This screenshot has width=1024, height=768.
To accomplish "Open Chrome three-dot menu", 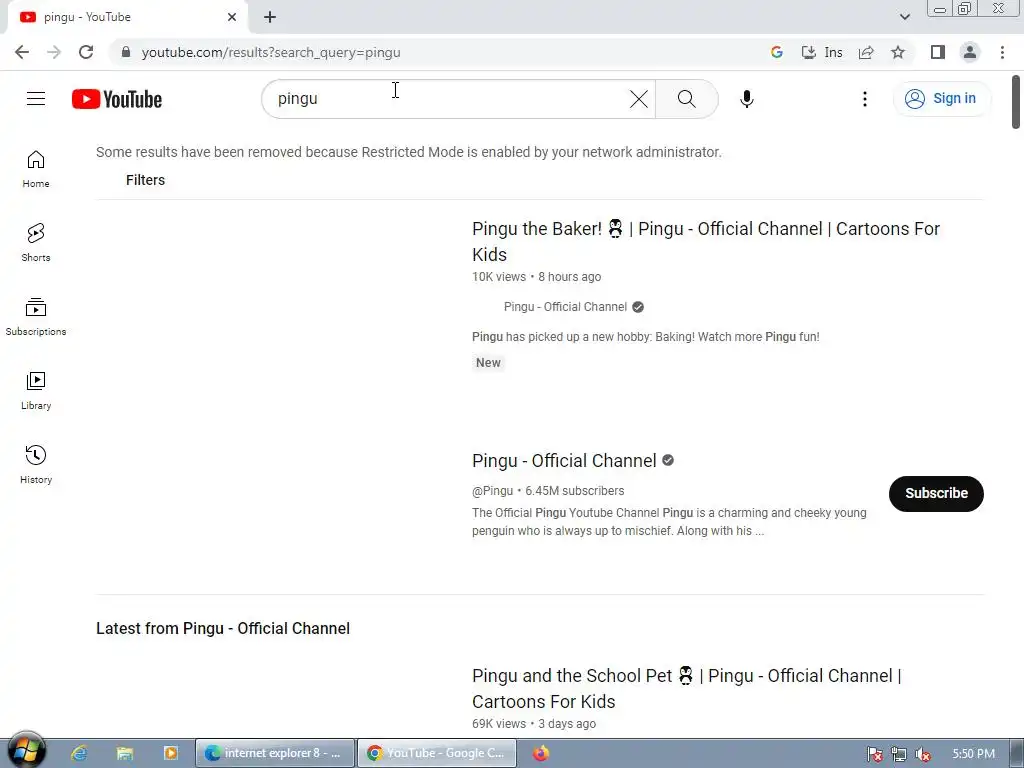I will (x=1002, y=52).
